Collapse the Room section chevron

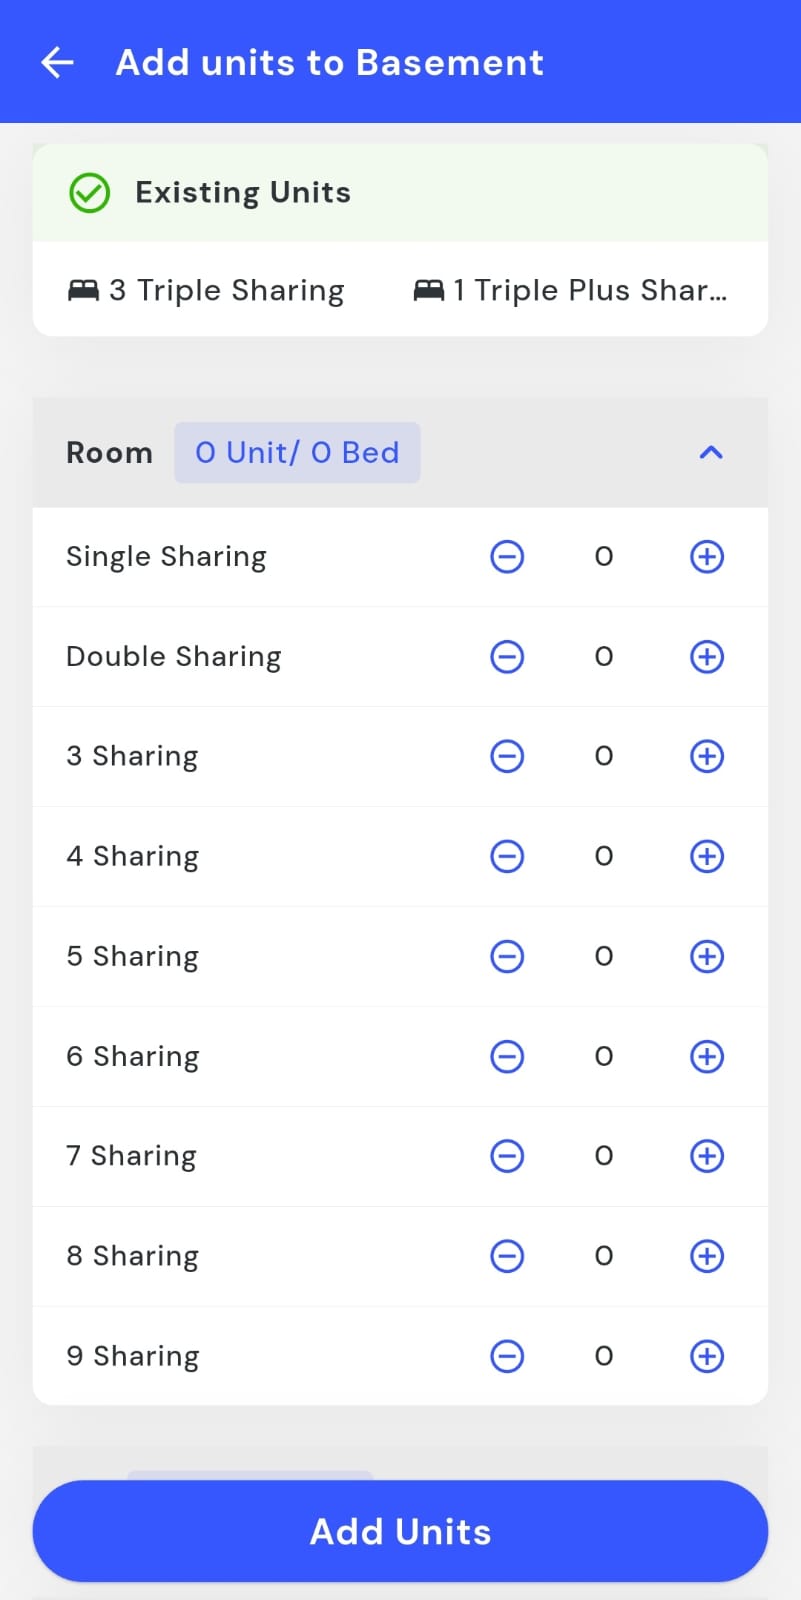[x=711, y=453]
